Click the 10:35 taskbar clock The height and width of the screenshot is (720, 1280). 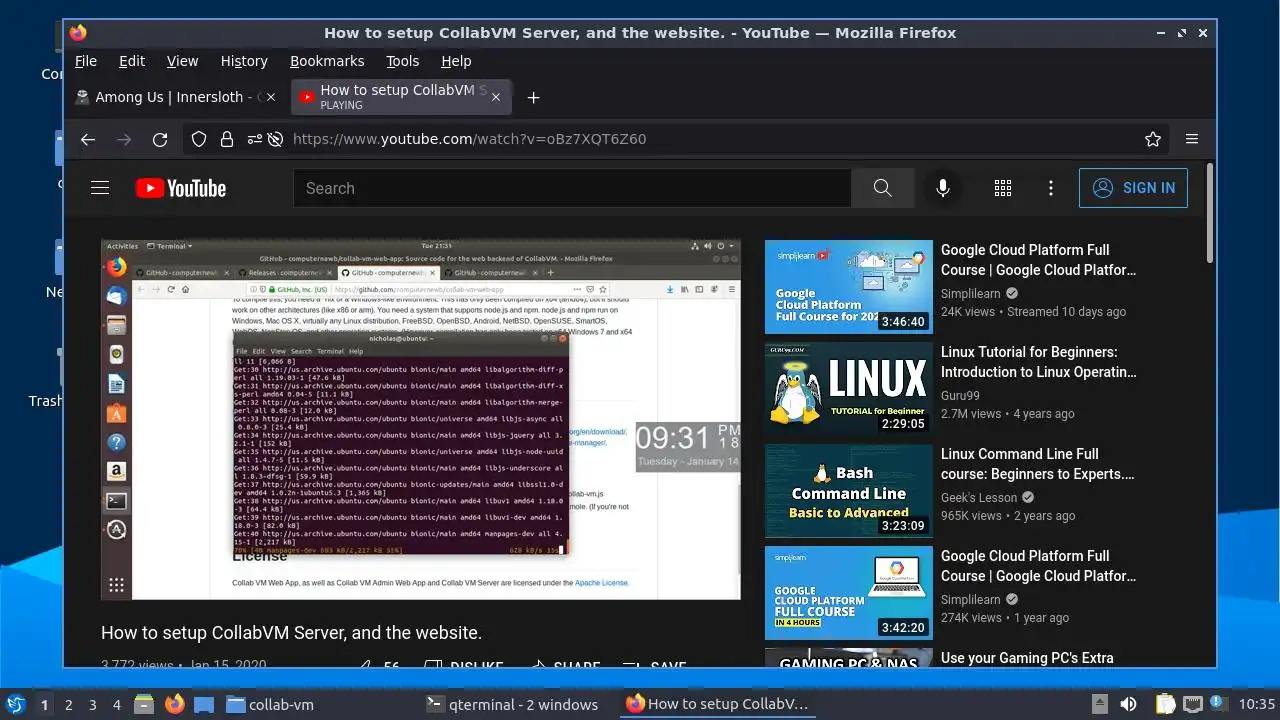point(1258,704)
